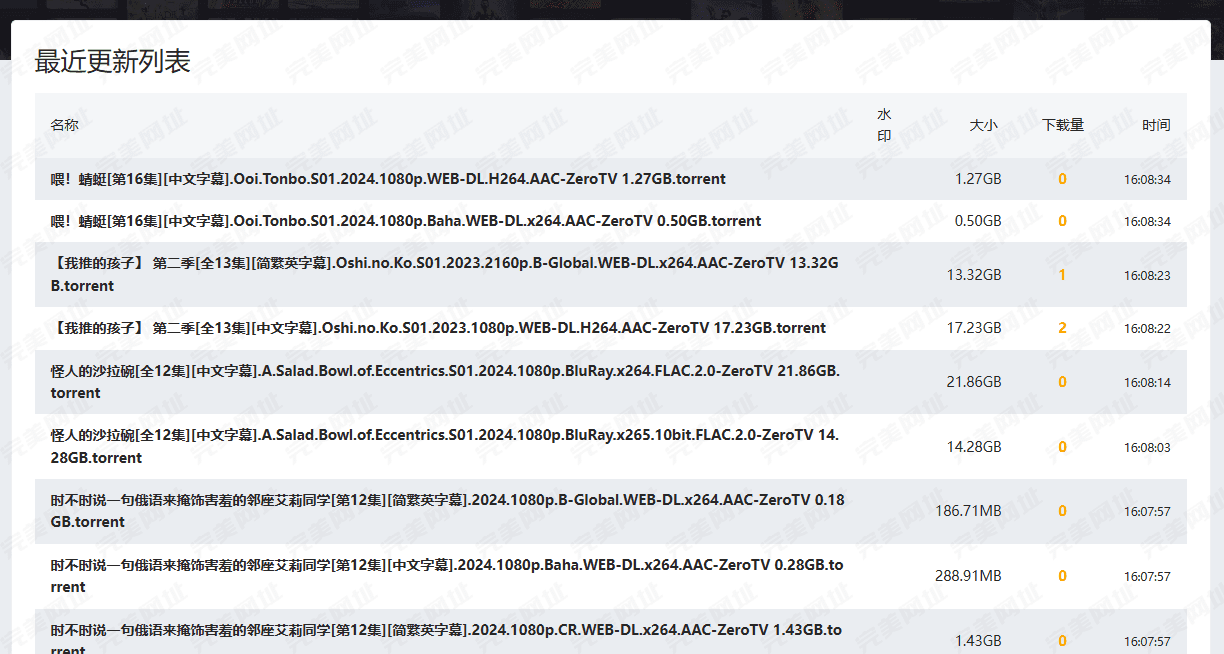
Task: Select the 0.50GB size cell
Action: (x=978, y=221)
